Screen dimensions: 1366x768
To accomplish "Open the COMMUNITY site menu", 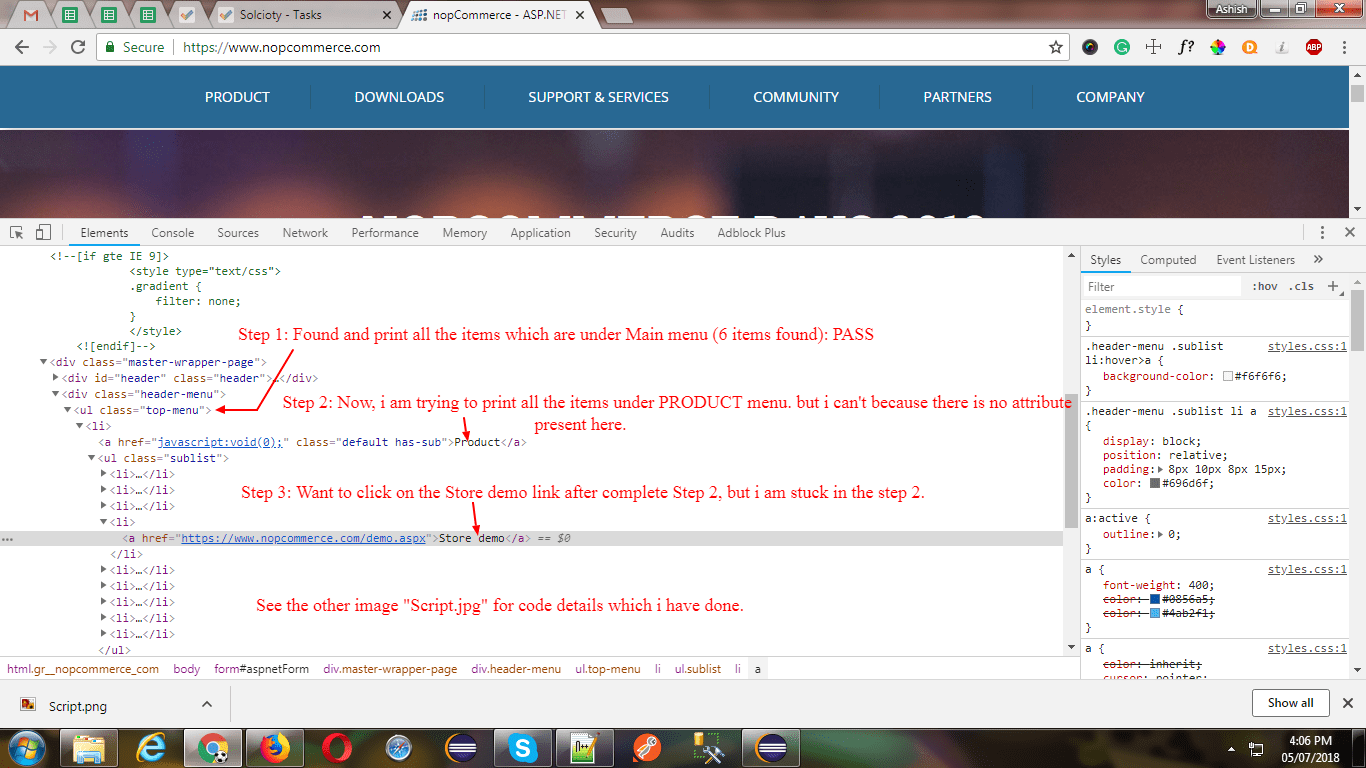I will point(796,97).
